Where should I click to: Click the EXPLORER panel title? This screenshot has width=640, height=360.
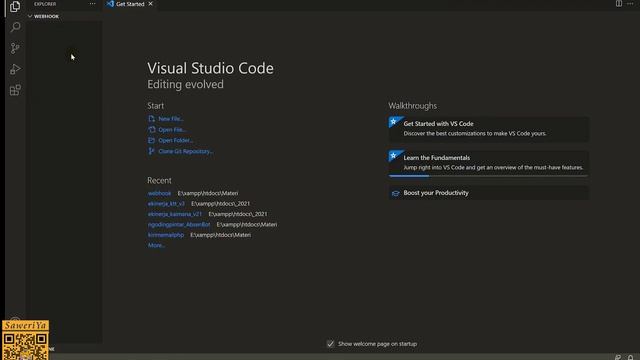click(45, 4)
